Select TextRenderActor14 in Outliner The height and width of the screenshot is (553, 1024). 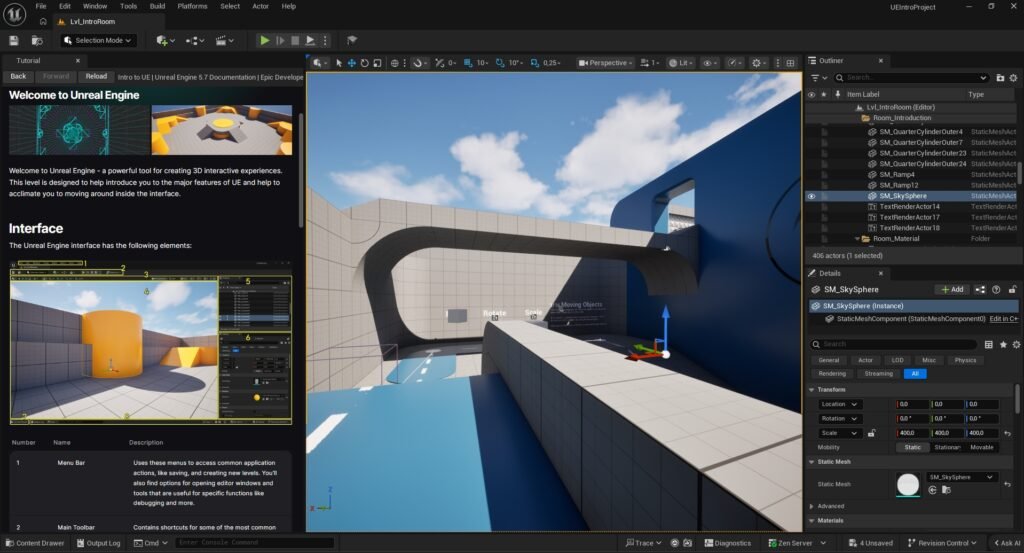(x=909, y=206)
